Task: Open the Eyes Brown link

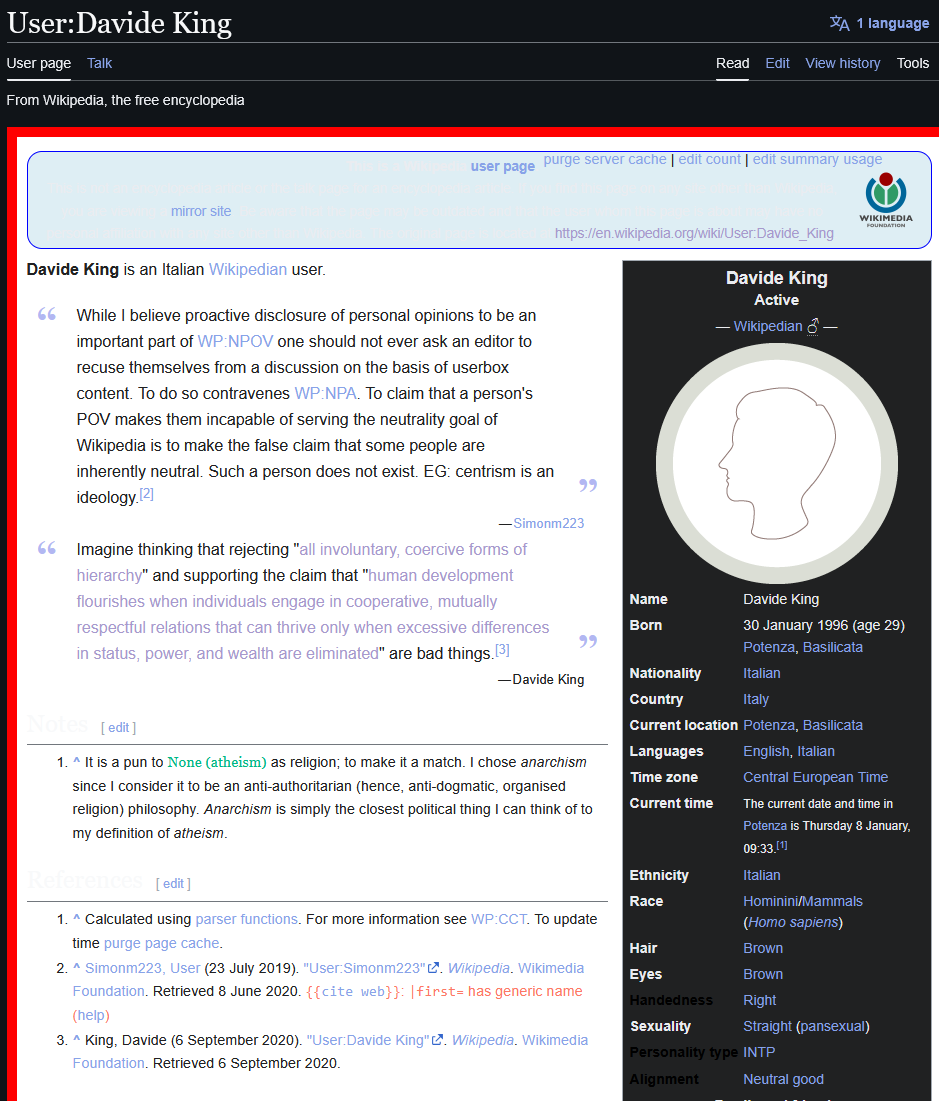Action: (x=763, y=975)
